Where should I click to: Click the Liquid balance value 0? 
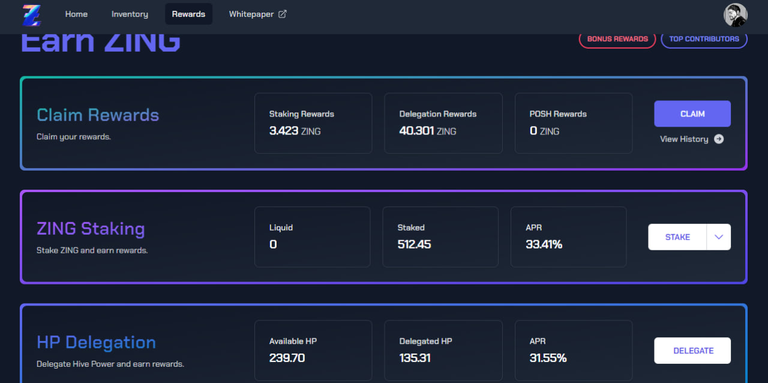click(x=273, y=244)
